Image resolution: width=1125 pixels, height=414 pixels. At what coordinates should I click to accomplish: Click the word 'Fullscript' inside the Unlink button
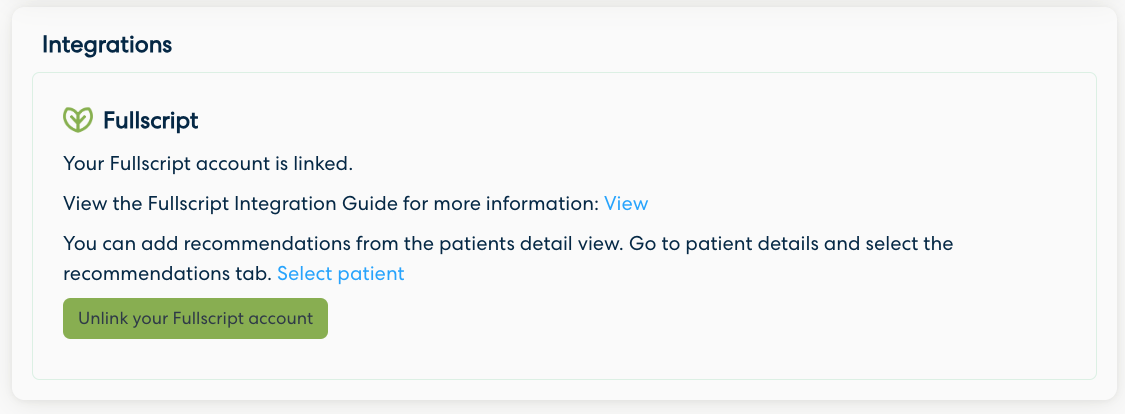pyautogui.click(x=207, y=319)
